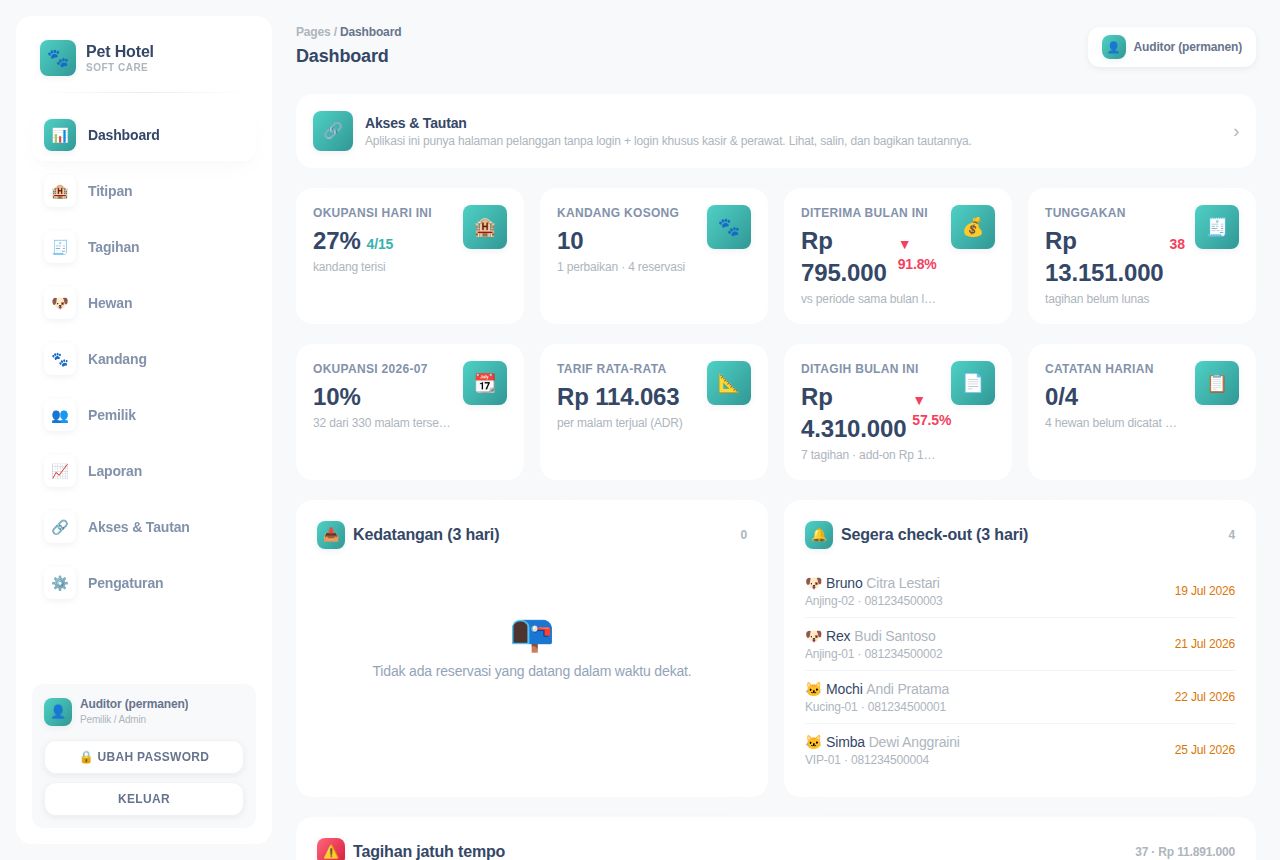Click the bell icon beside Segera check-out

(x=819, y=535)
